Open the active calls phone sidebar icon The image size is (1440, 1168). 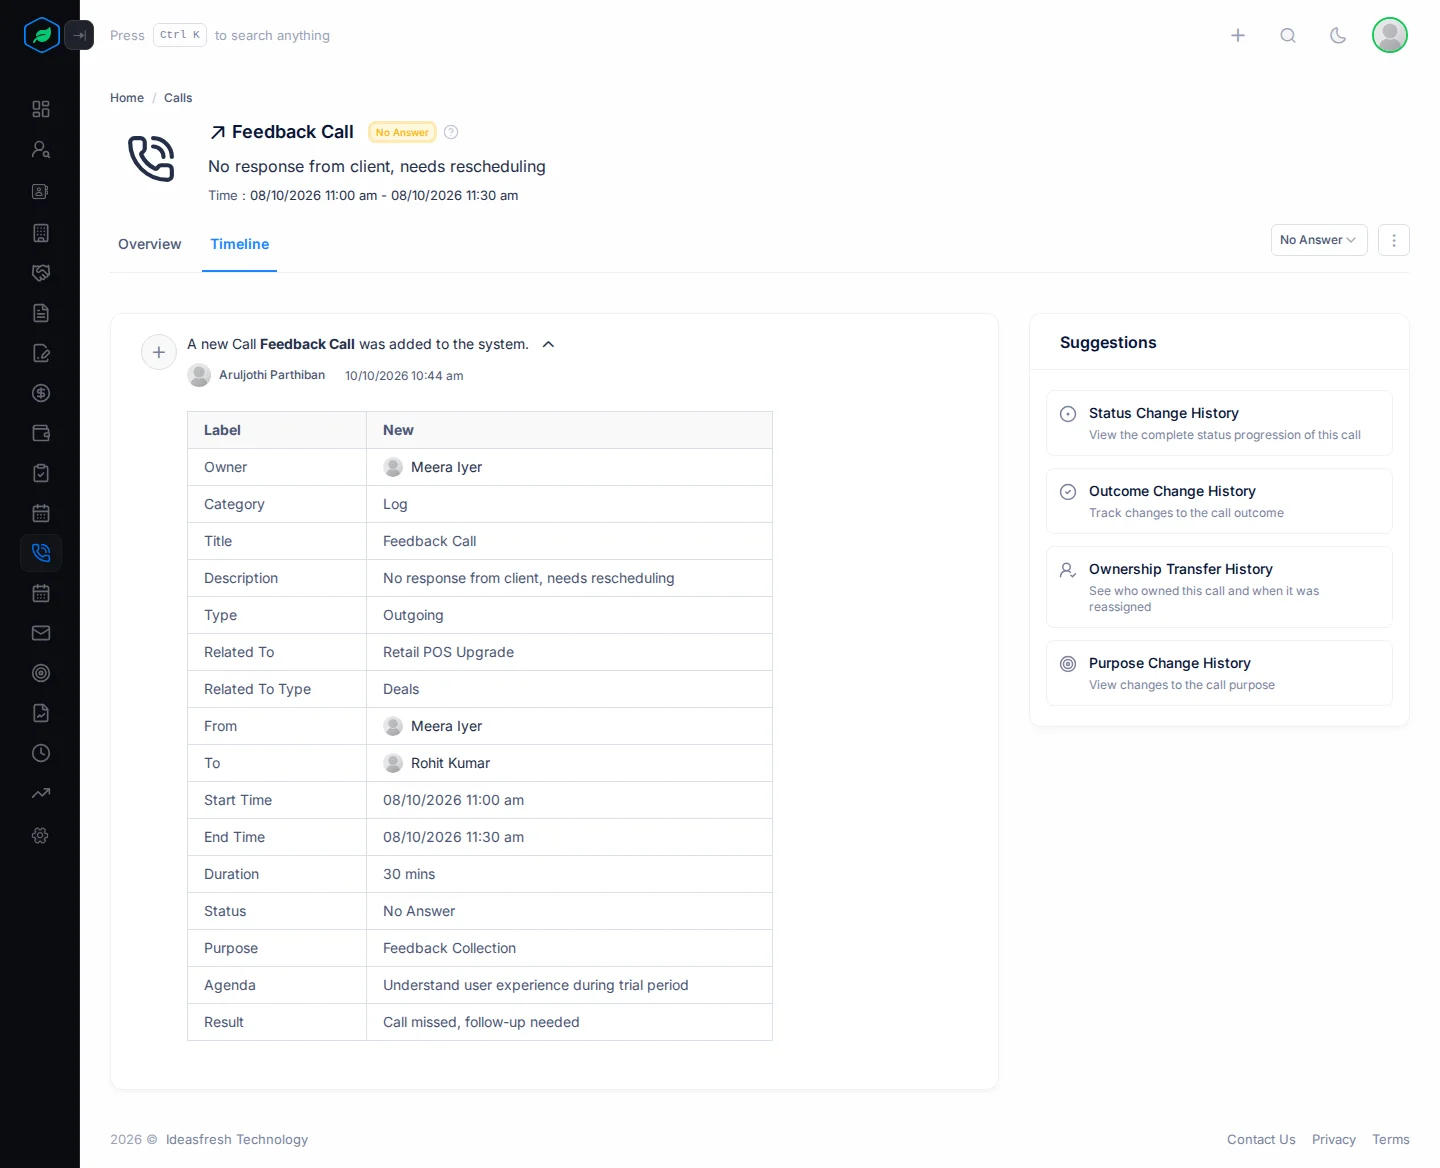41,553
